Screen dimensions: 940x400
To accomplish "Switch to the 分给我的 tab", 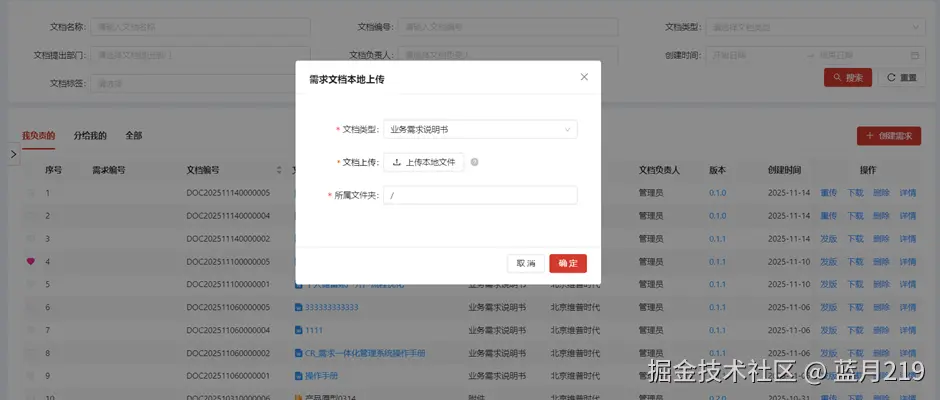I will coord(90,136).
